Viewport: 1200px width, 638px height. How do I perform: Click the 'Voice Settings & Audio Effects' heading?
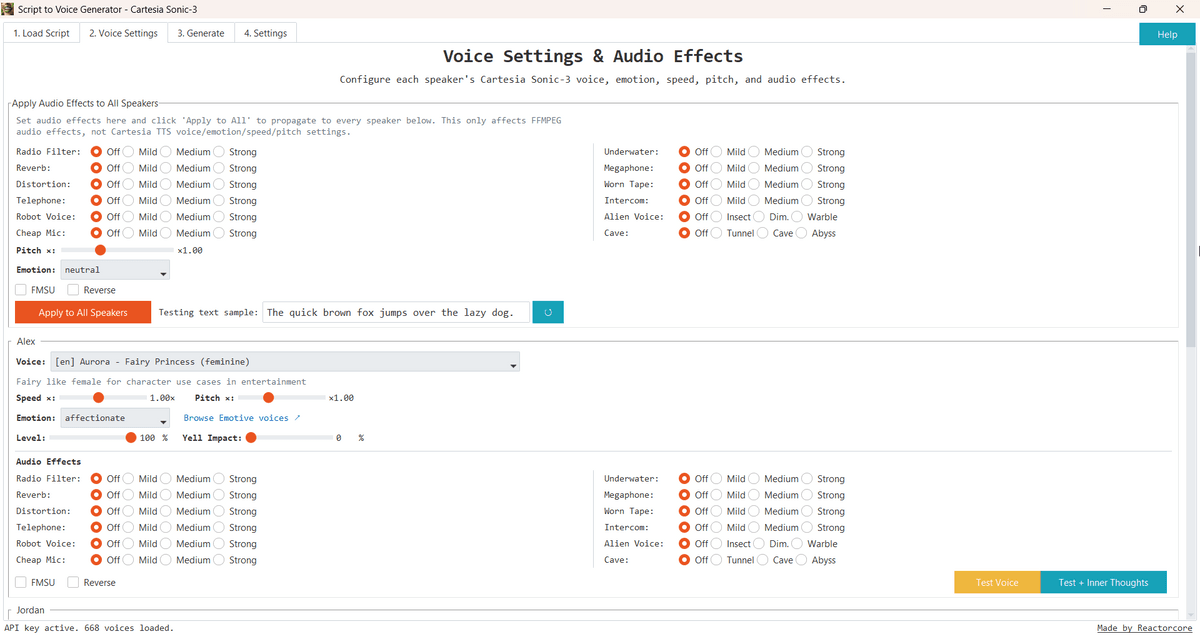[593, 57]
